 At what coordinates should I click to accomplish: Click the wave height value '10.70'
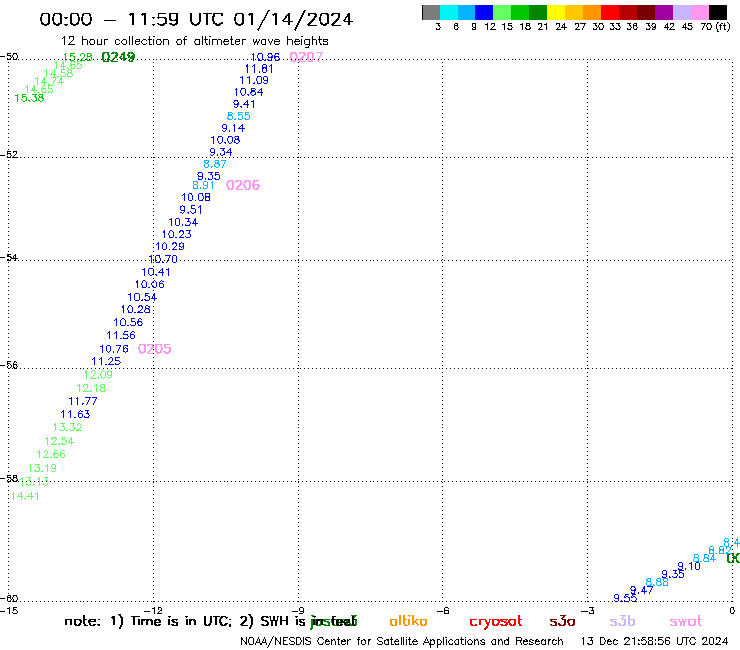pos(163,259)
